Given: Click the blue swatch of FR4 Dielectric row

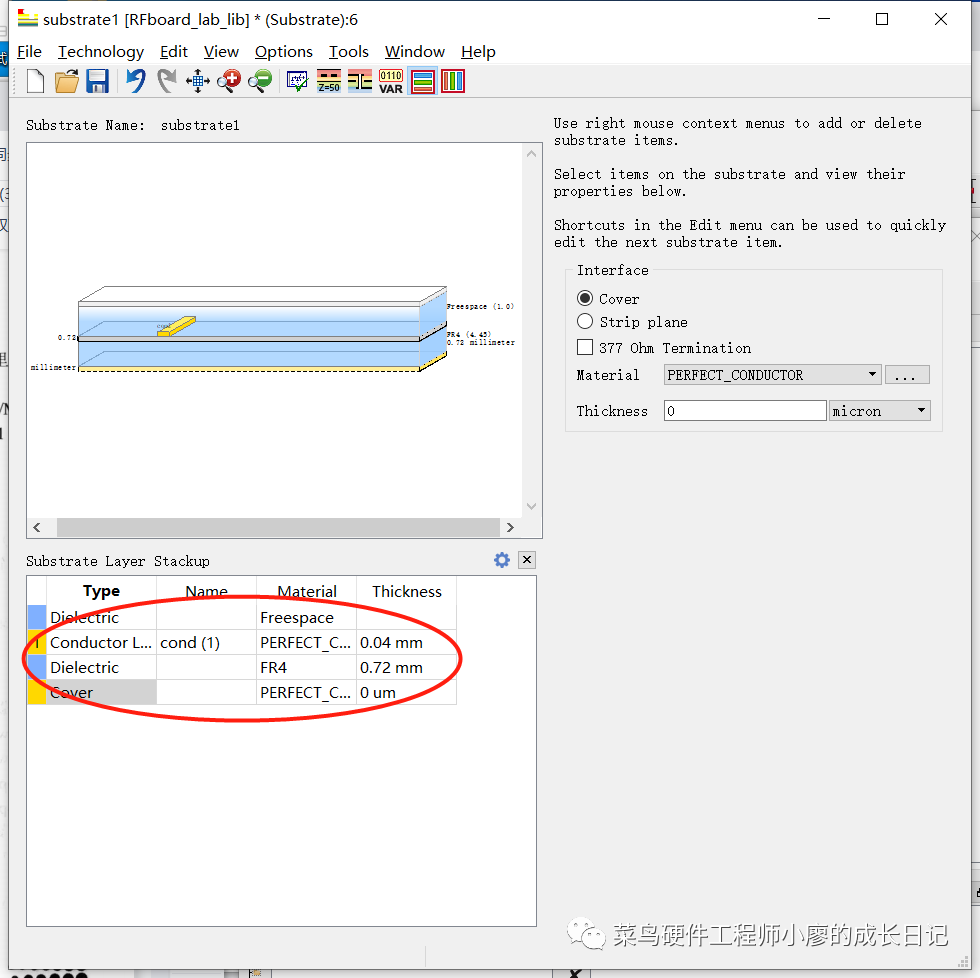Looking at the screenshot, I should [x=37, y=667].
